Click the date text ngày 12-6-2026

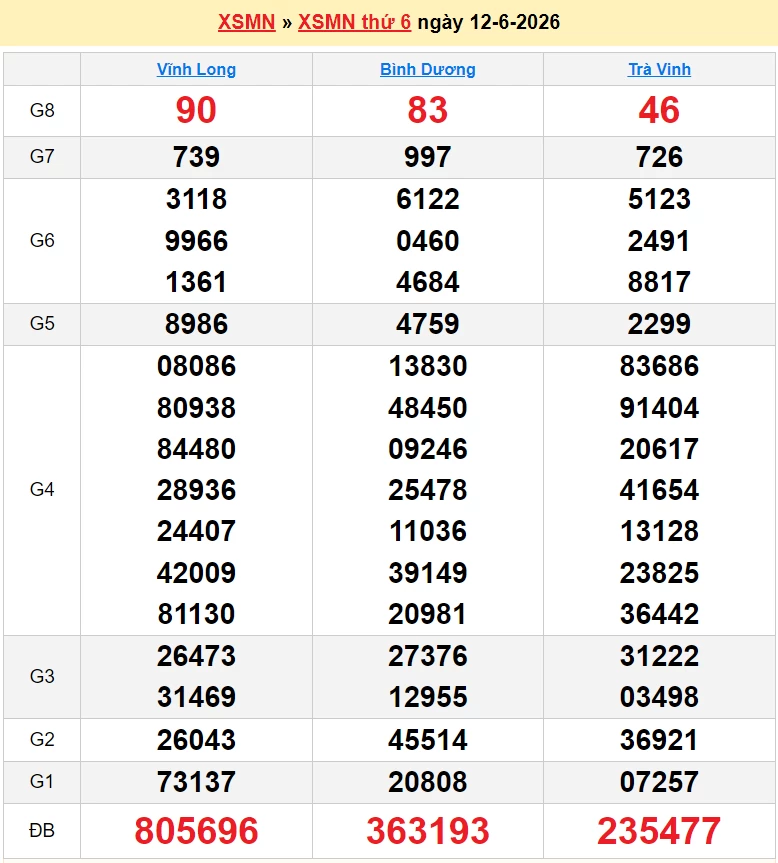489,22
